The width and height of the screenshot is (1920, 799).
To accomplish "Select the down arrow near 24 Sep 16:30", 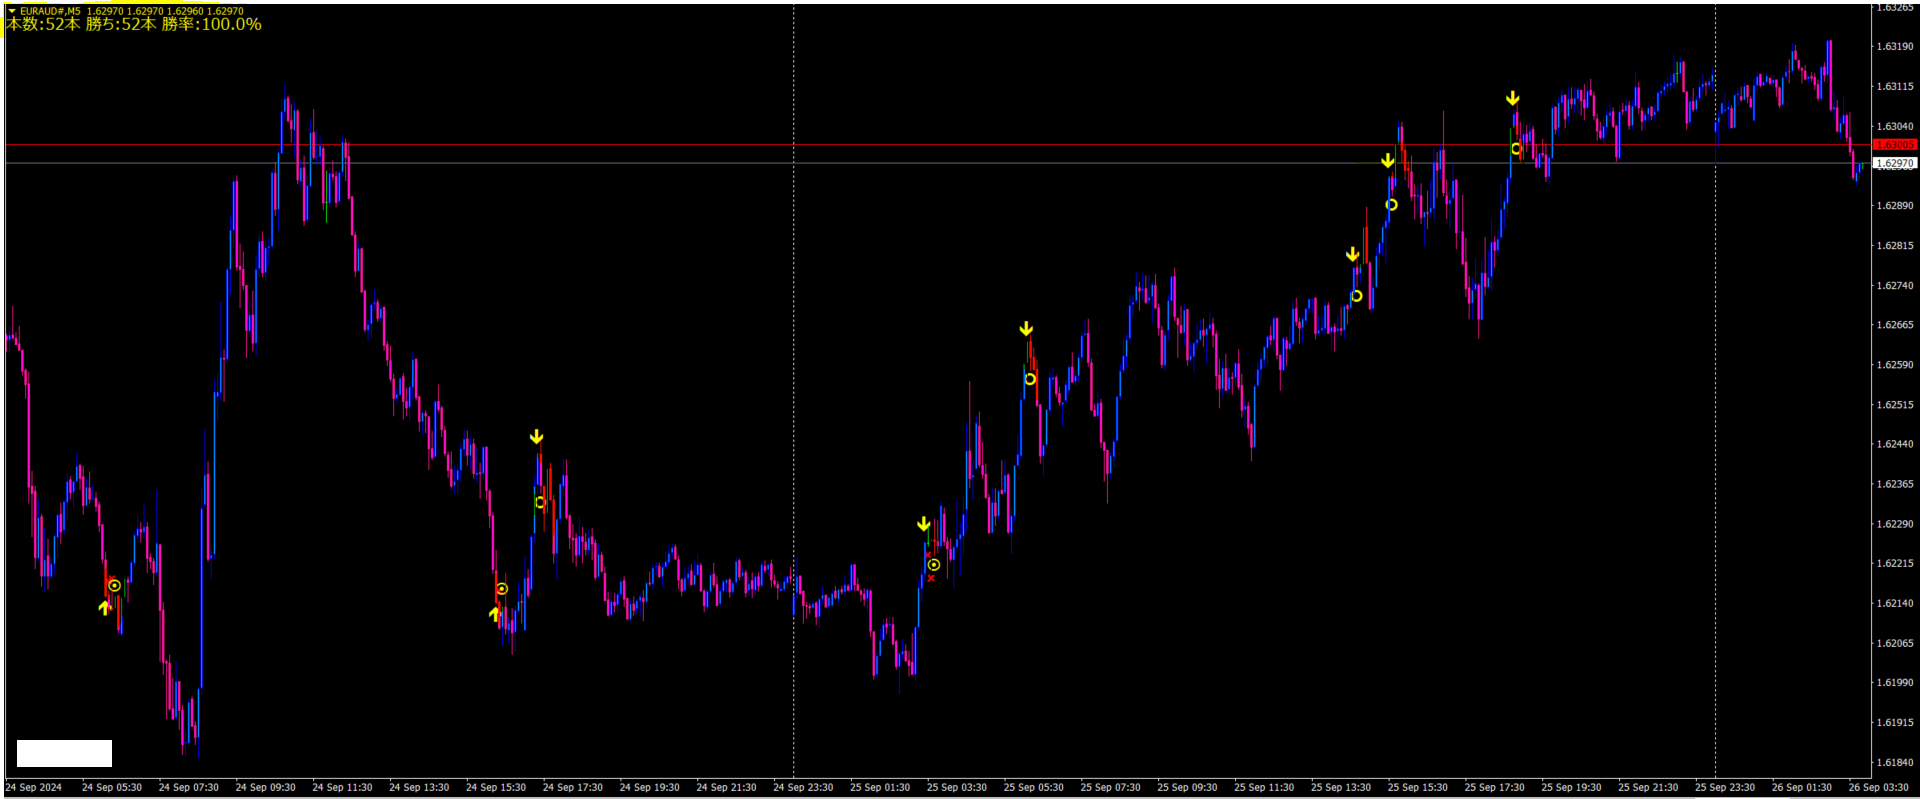I will tap(537, 437).
